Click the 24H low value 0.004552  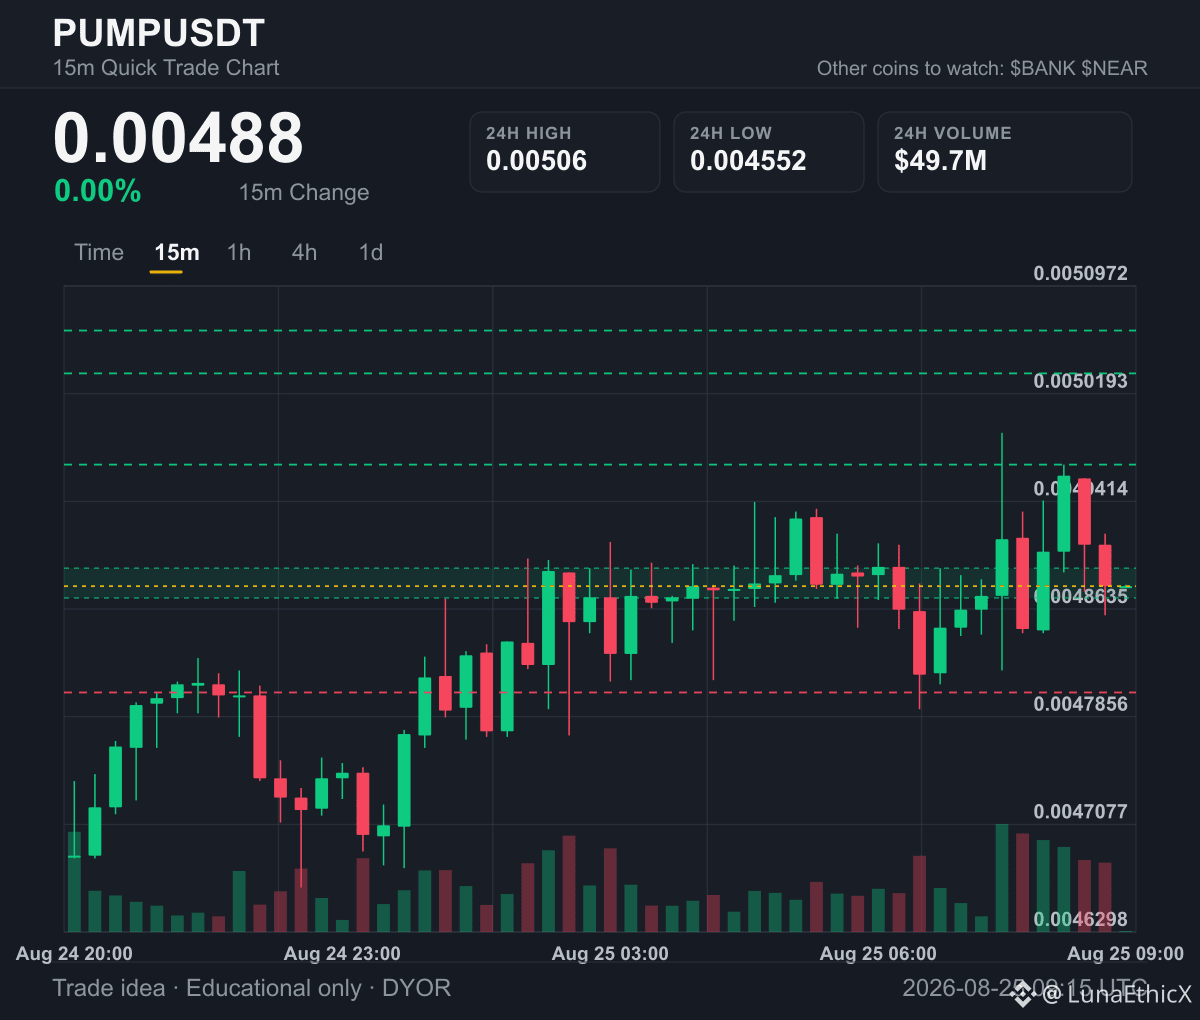point(748,161)
